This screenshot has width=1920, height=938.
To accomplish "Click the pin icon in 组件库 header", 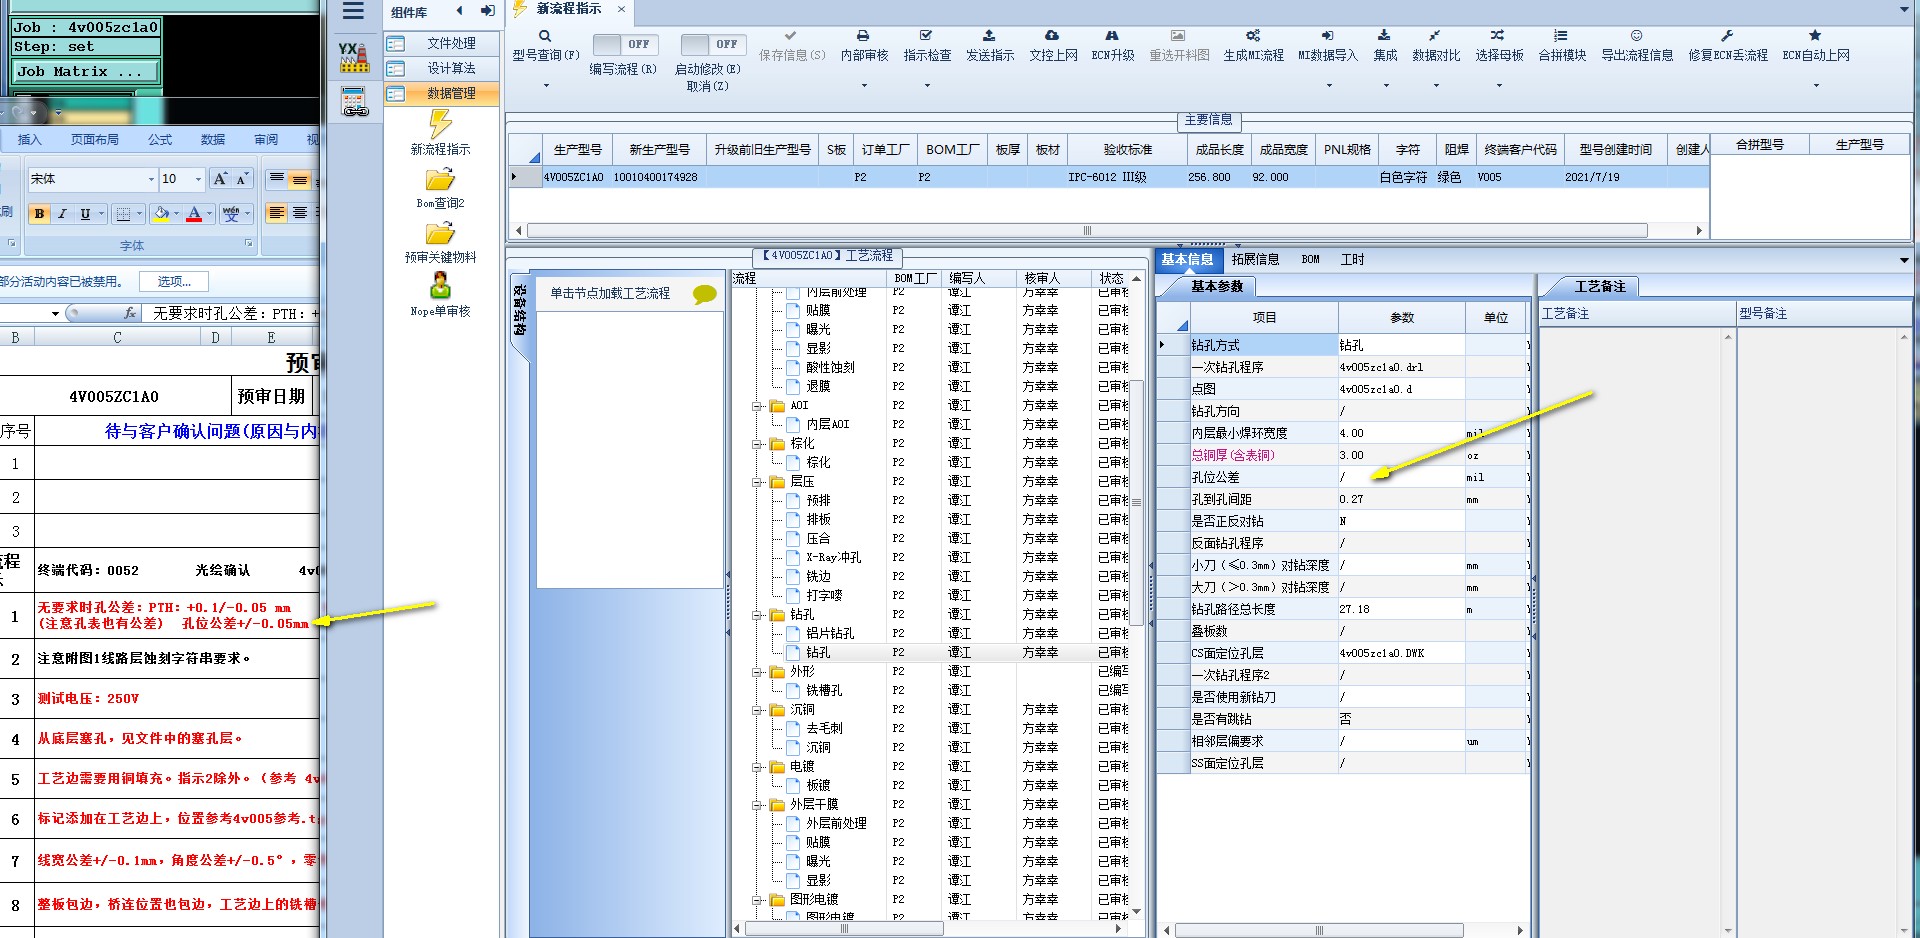I will [487, 11].
